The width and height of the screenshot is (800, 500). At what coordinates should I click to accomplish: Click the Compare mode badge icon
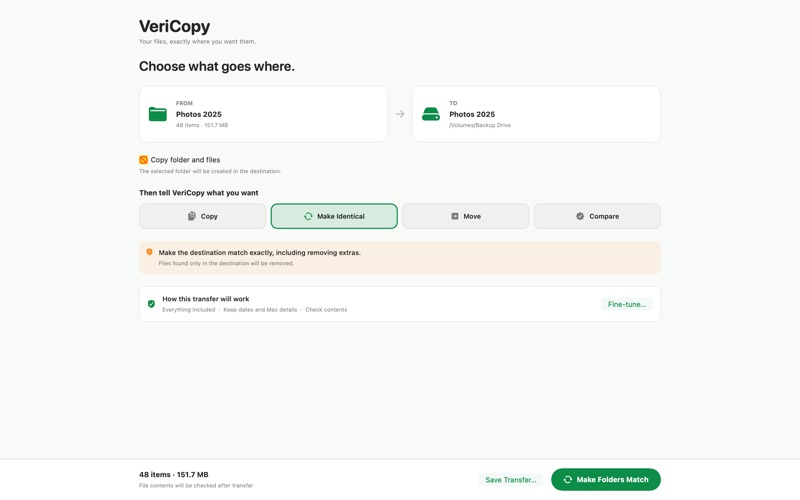580,216
